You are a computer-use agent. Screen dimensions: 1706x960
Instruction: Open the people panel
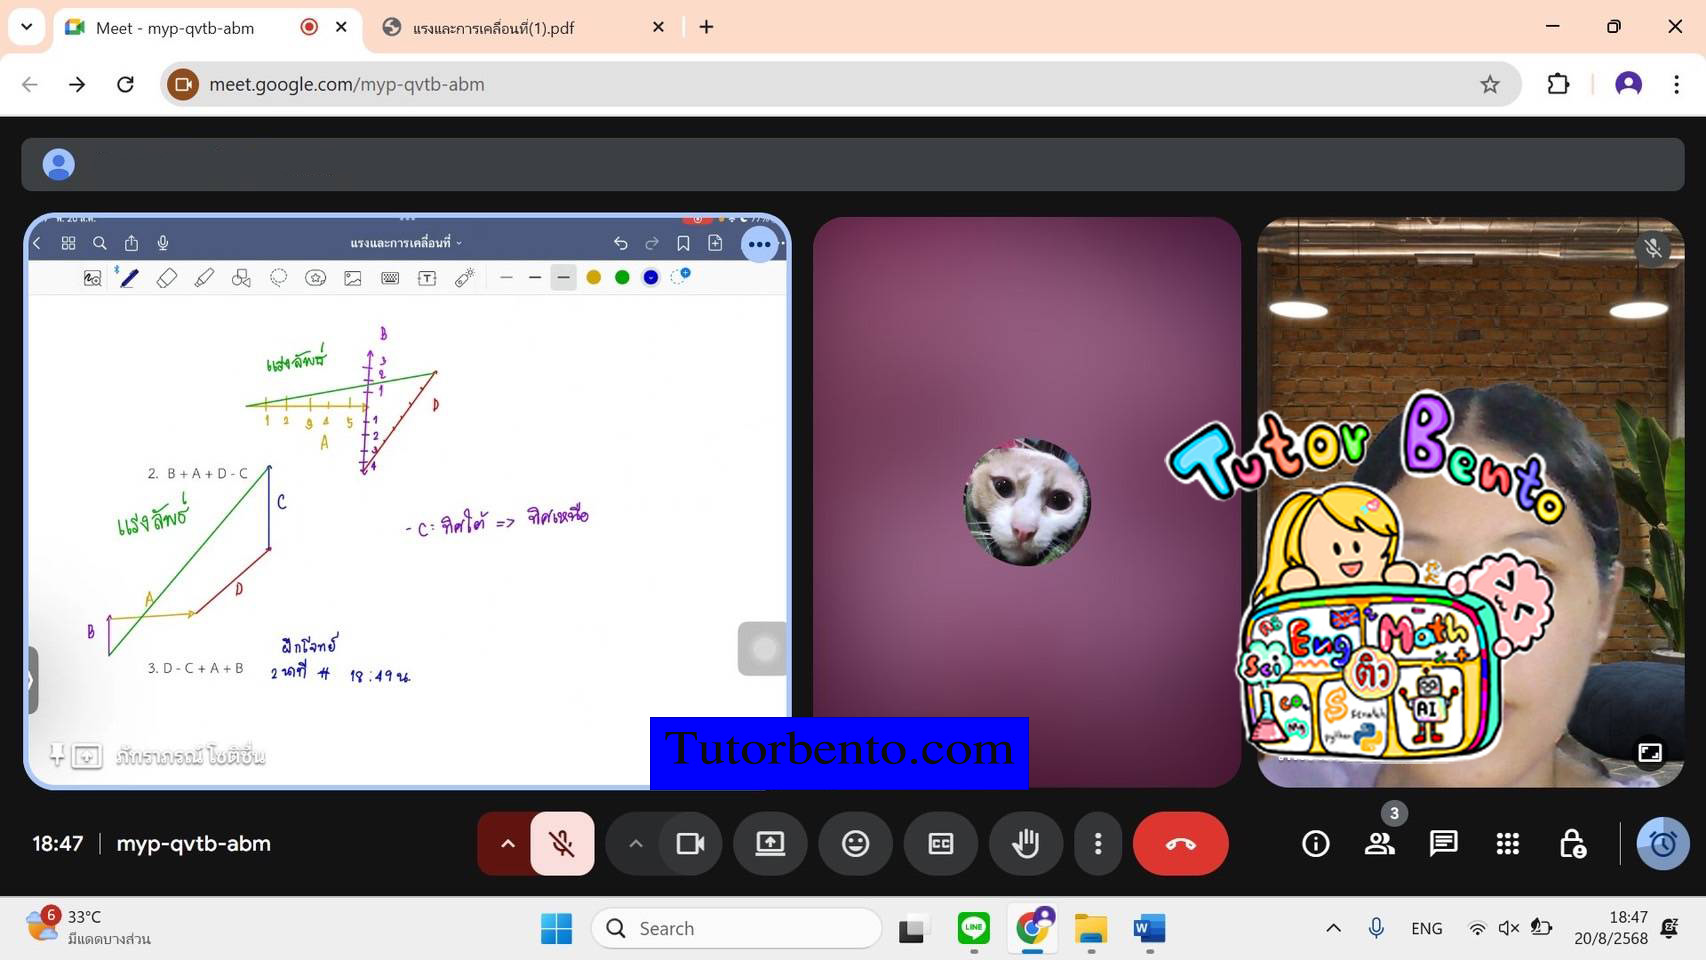1380,844
